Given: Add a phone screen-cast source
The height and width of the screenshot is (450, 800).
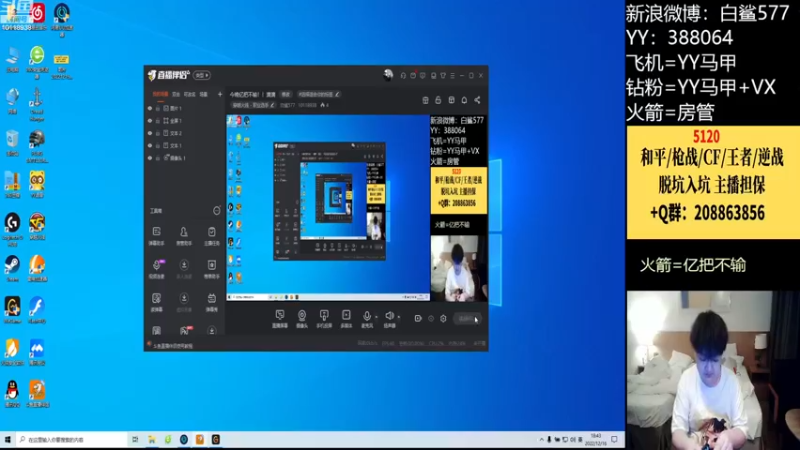Looking at the screenshot, I should (x=324, y=319).
